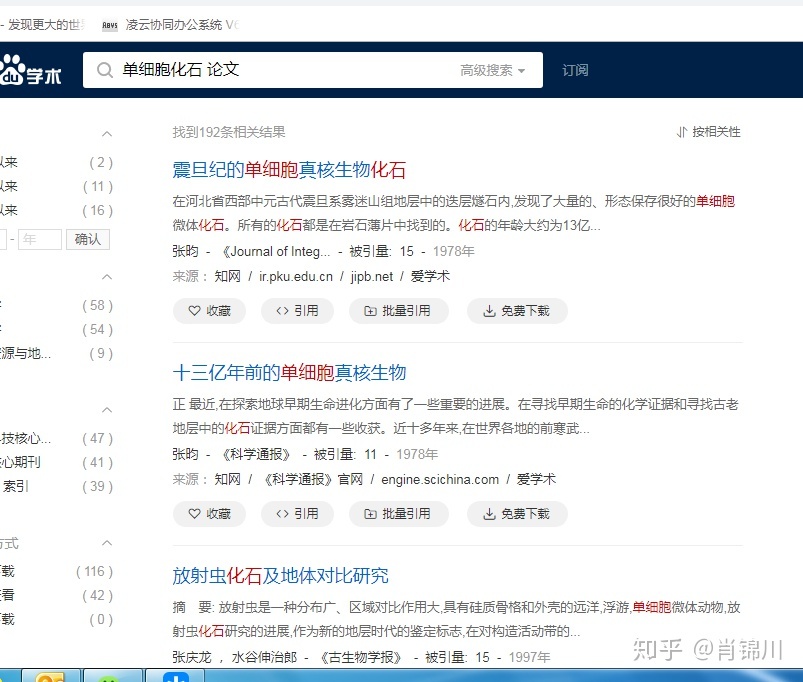
Task: Click the end year input field
Action: point(40,239)
